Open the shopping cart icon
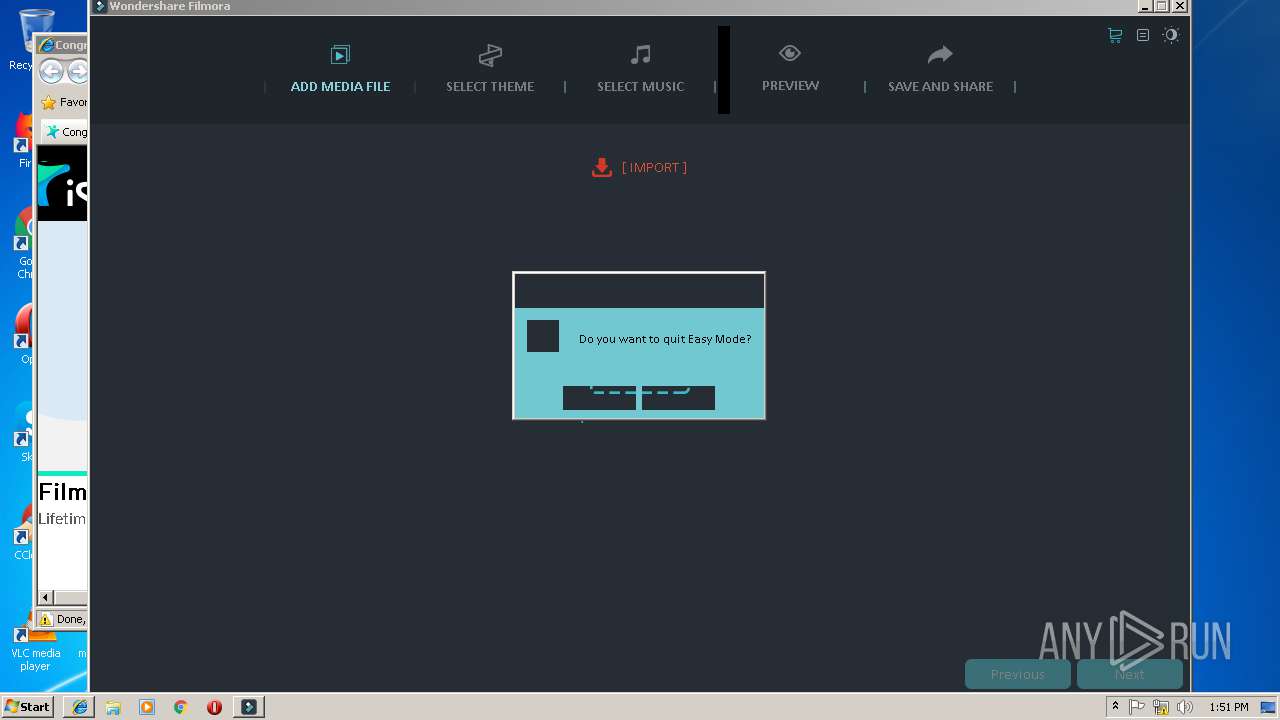The height and width of the screenshot is (720, 1280). coord(1115,35)
